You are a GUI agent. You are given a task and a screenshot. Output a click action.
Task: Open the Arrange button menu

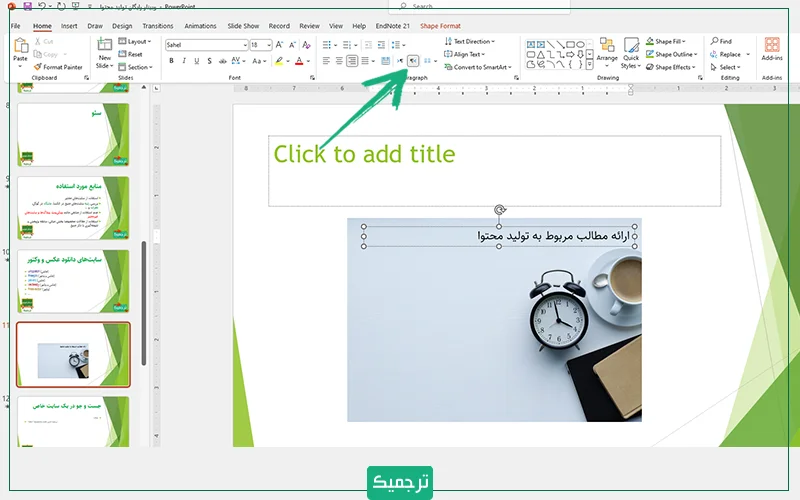[607, 53]
